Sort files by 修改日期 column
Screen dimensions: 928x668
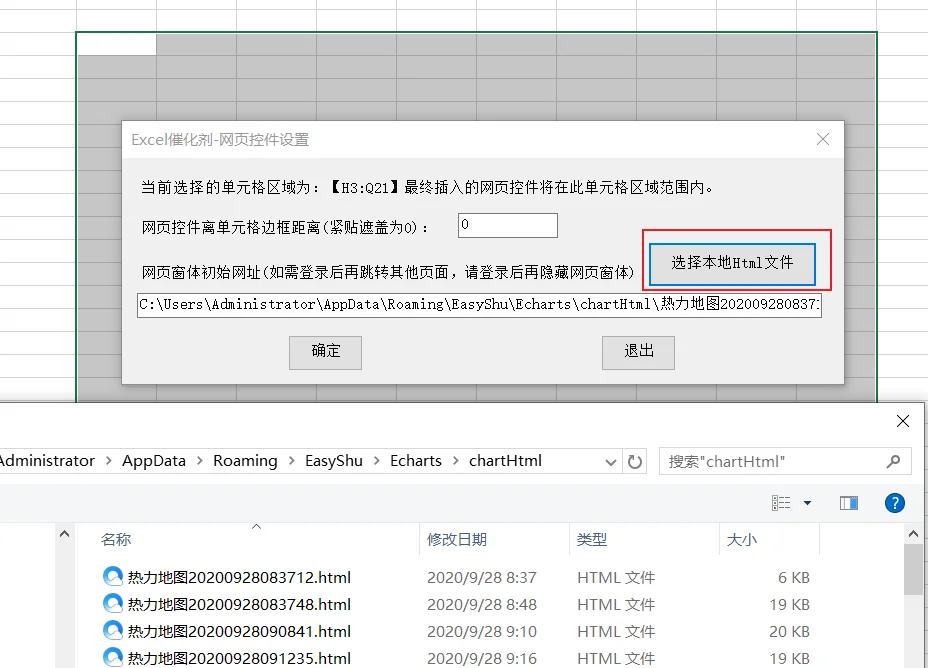click(x=457, y=540)
